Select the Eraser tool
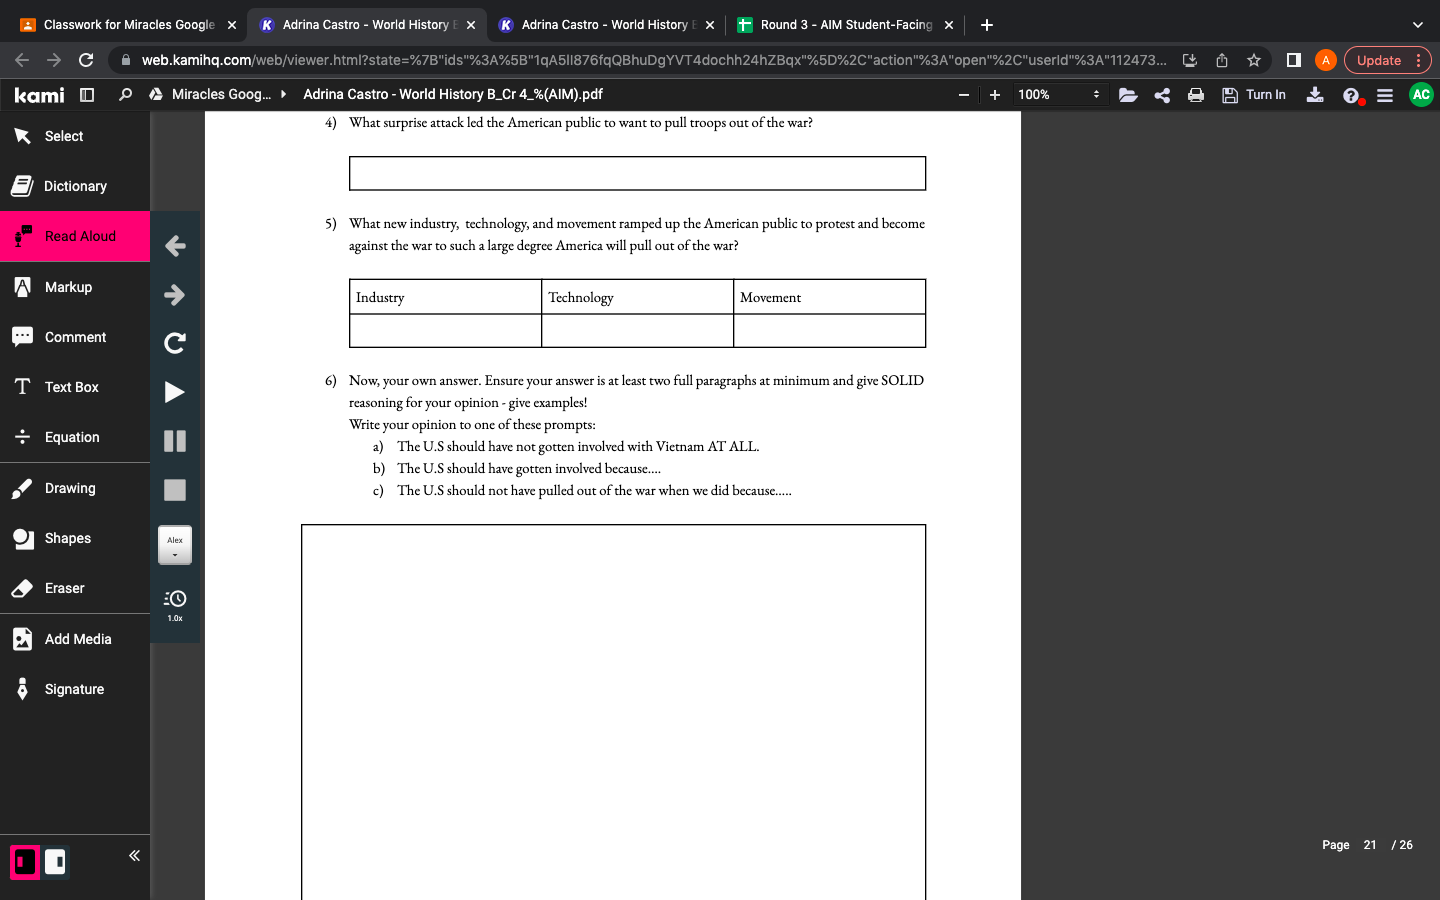 [64, 588]
